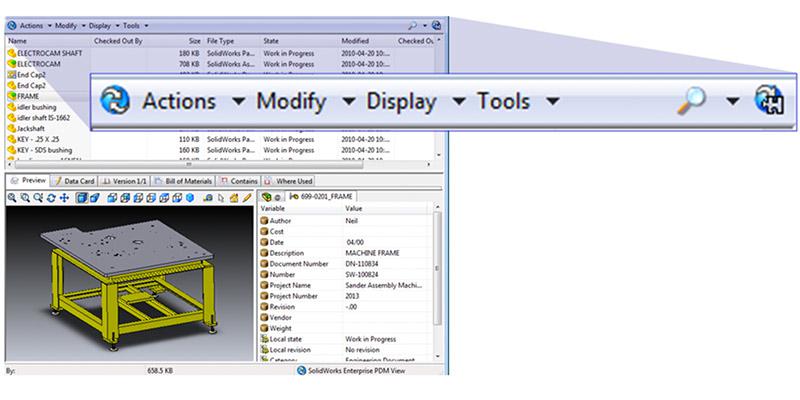Open the Bill of Materials tab
800x400 pixels.
183,181
